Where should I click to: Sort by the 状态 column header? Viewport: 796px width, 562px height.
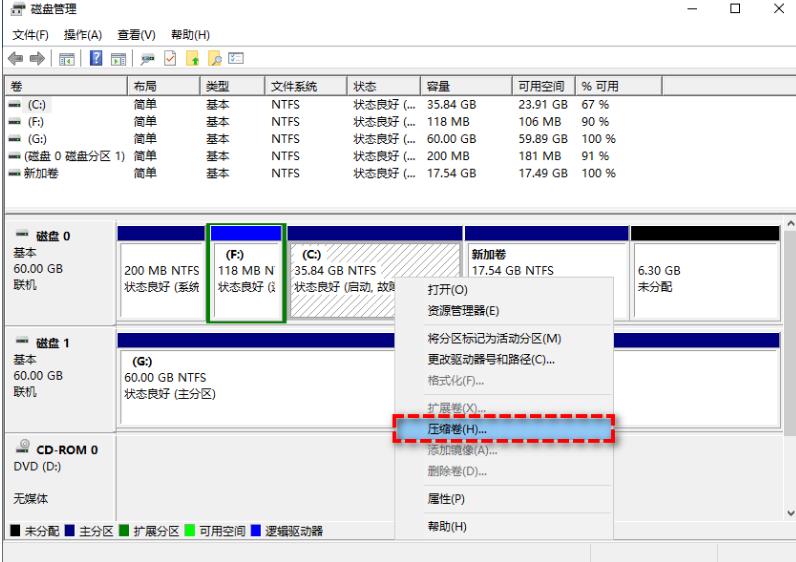pyautogui.click(x=384, y=86)
